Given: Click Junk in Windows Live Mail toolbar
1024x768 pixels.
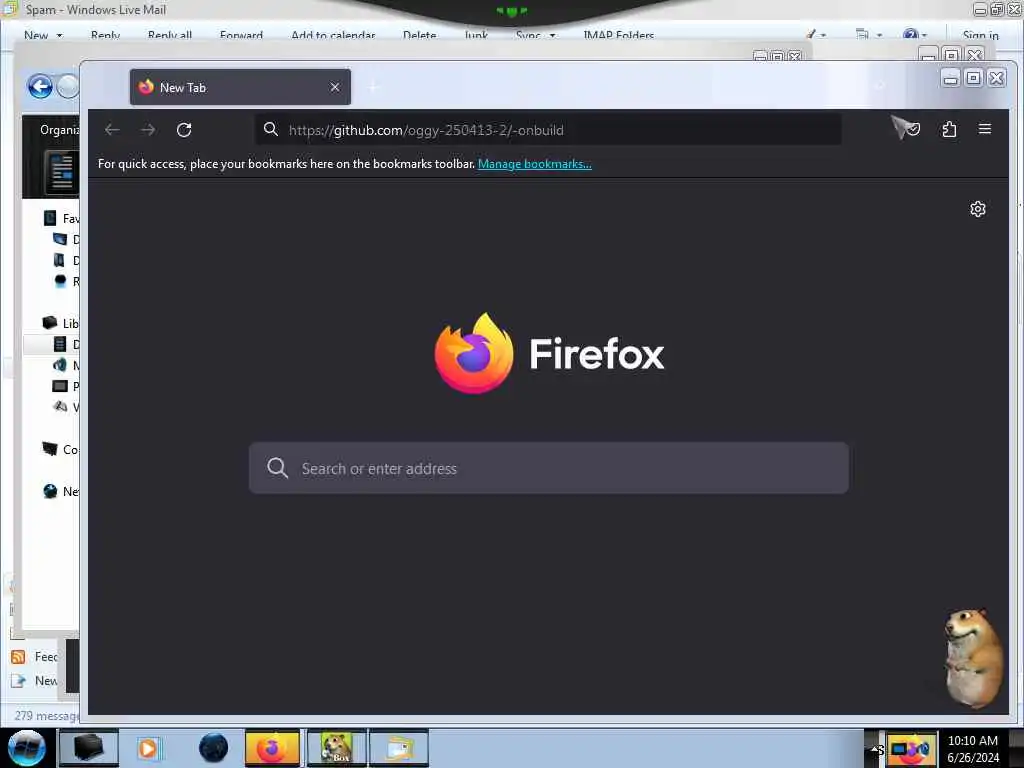Looking at the screenshot, I should pyautogui.click(x=476, y=35).
